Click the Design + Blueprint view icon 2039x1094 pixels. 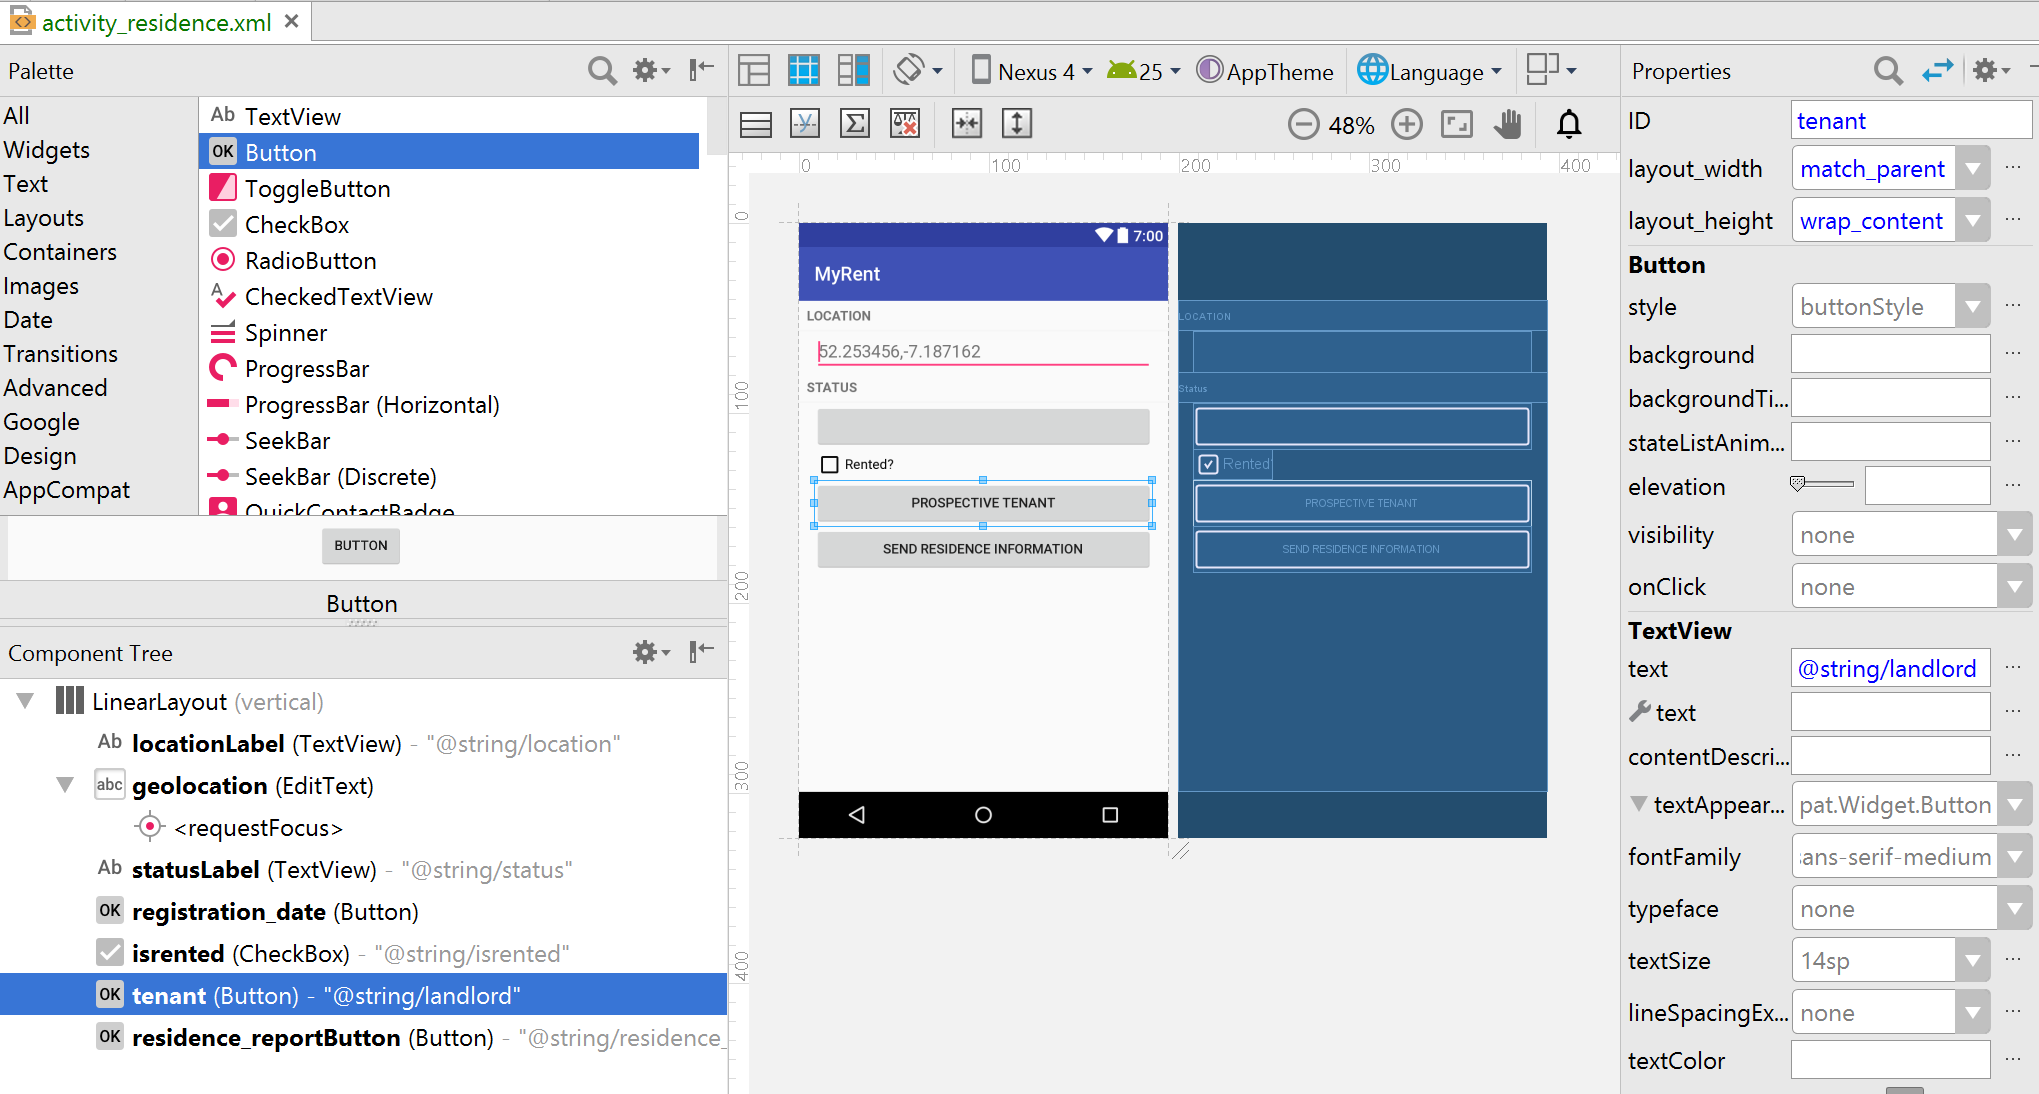pyautogui.click(x=853, y=71)
